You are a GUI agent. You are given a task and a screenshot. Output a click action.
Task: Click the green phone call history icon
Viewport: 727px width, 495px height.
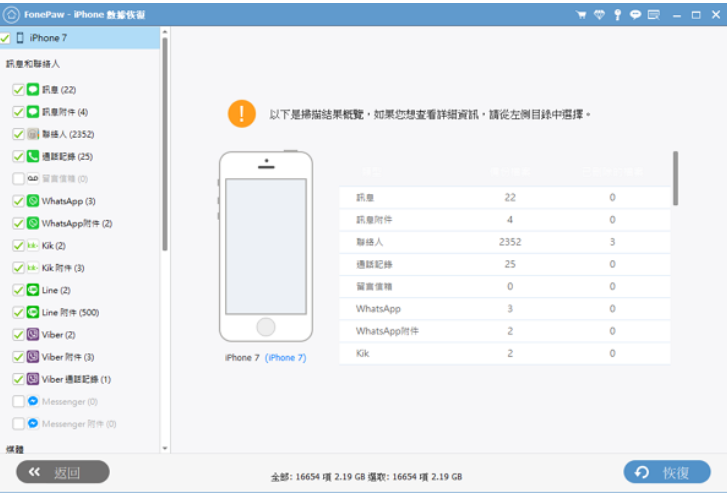tap(32, 156)
